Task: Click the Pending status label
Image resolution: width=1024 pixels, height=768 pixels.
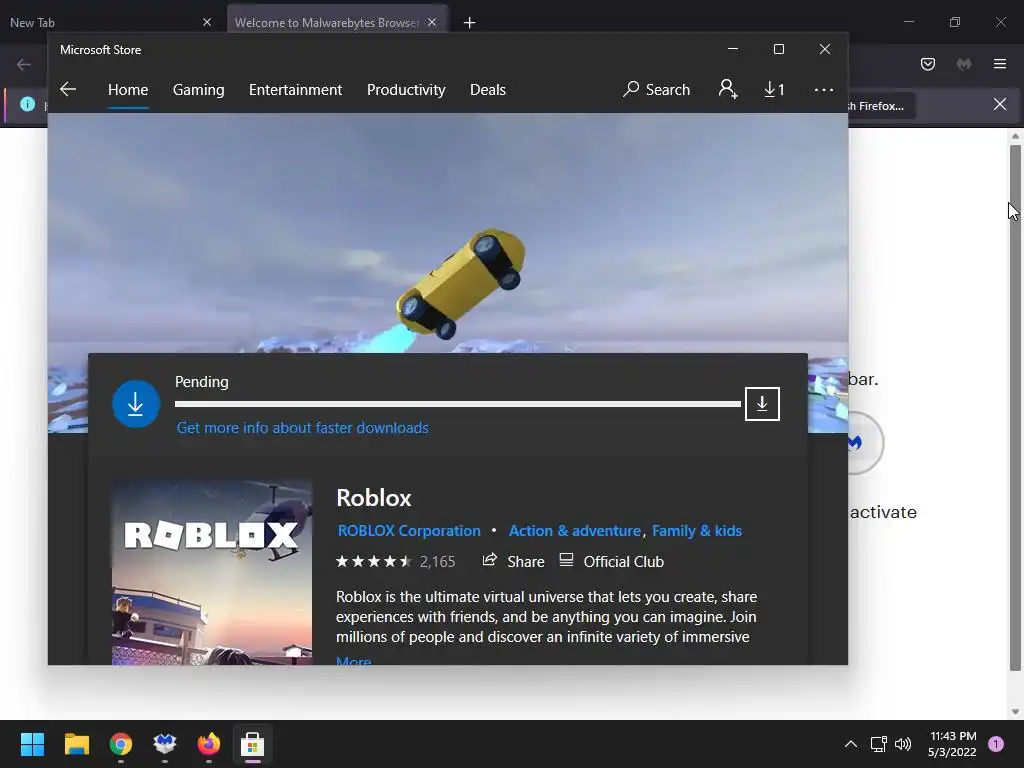Action: (202, 382)
